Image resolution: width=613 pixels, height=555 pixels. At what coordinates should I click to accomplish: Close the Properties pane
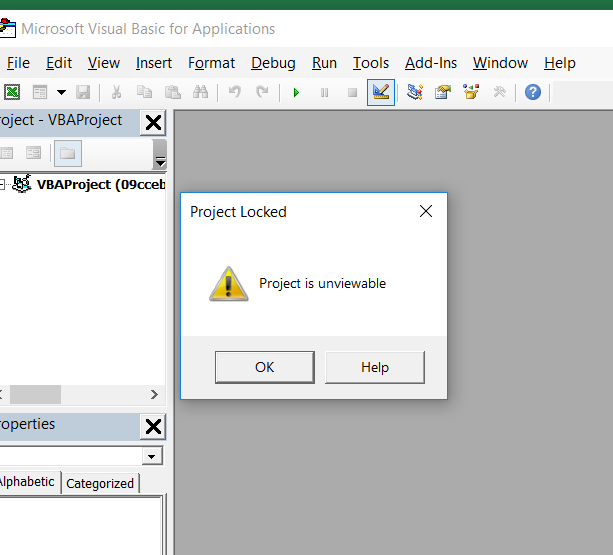[x=153, y=426]
